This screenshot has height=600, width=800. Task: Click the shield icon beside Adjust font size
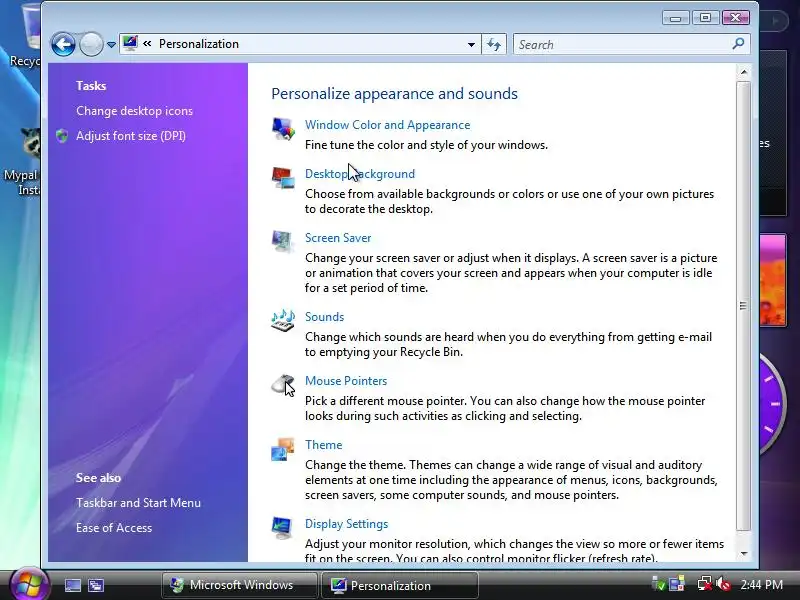[x=62, y=136]
